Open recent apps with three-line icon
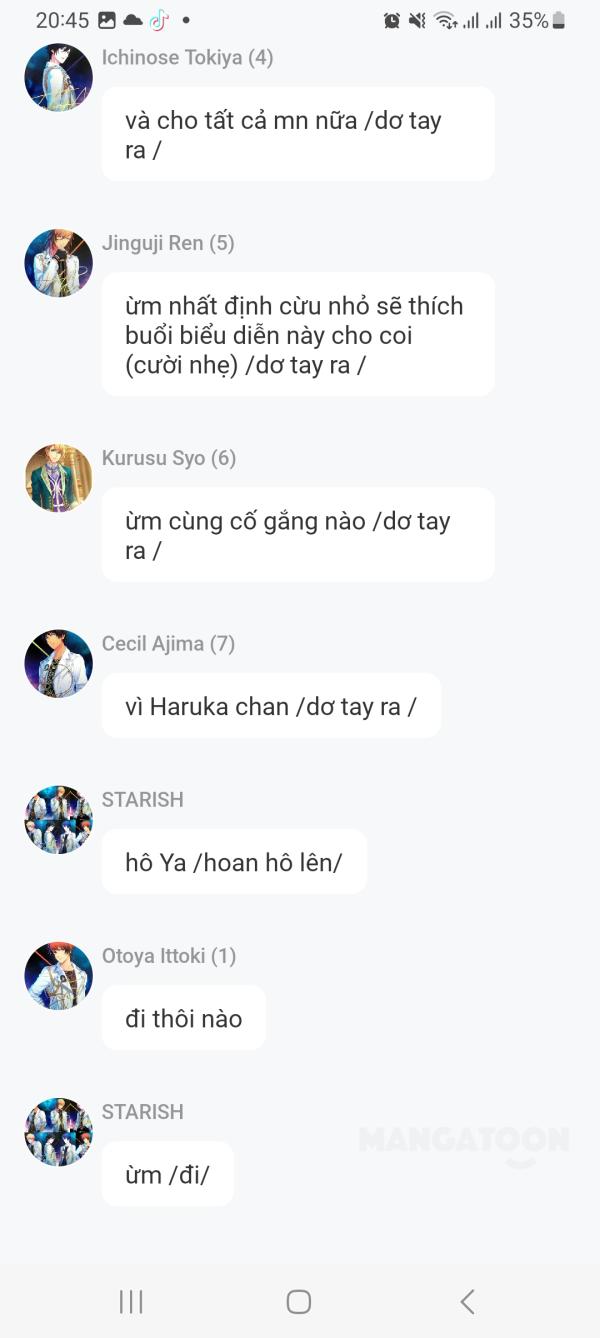 pyautogui.click(x=131, y=1301)
